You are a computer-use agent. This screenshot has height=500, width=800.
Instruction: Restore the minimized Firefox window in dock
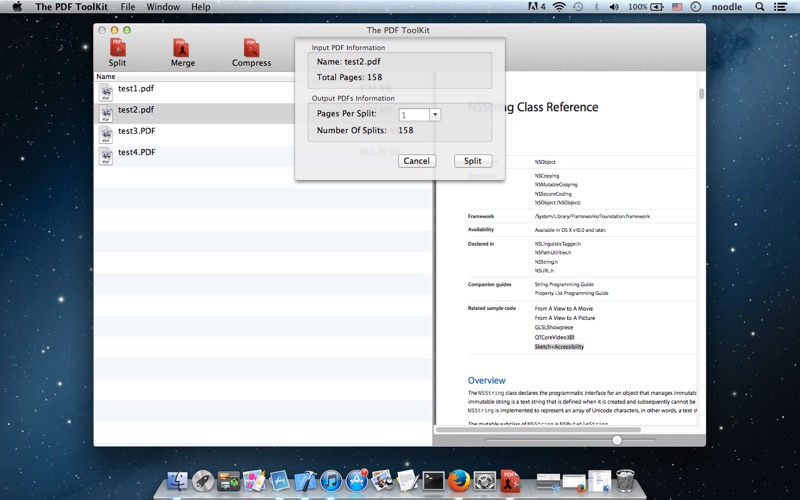point(574,482)
